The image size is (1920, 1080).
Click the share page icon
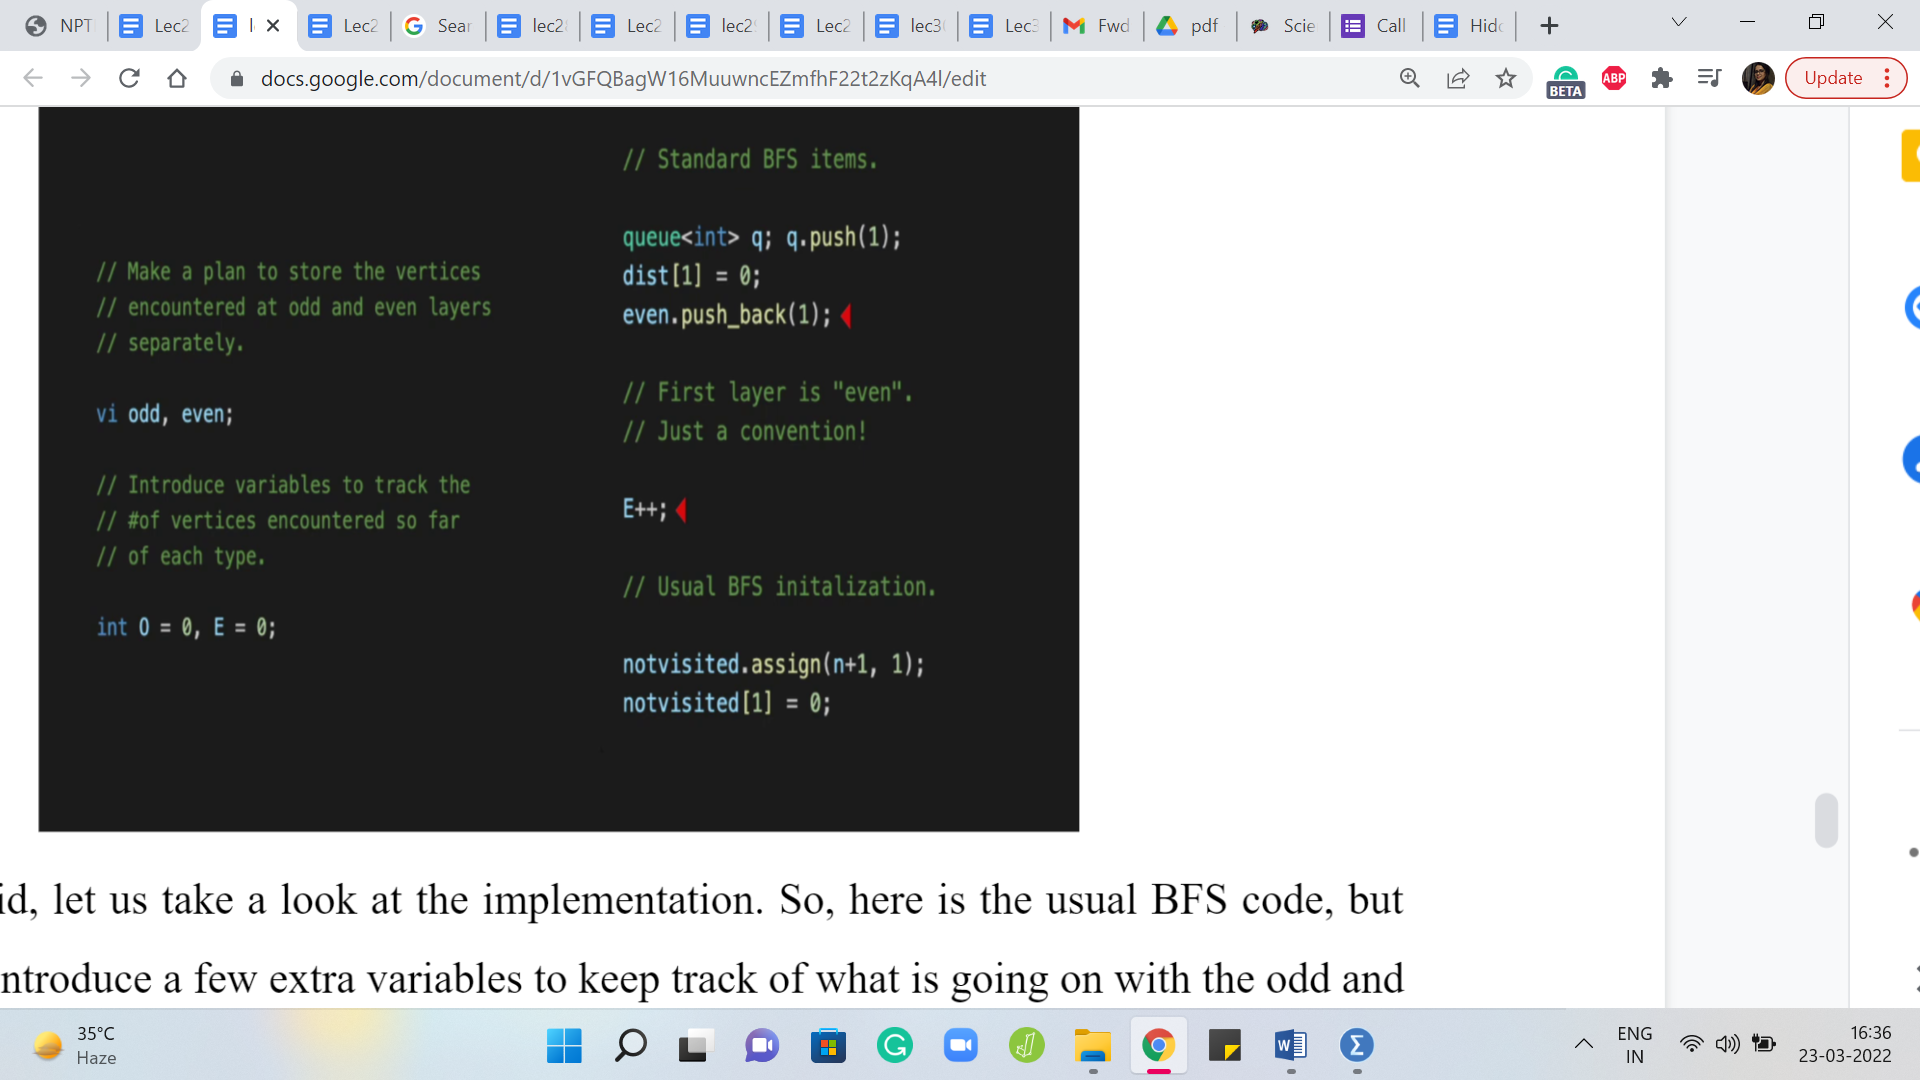pyautogui.click(x=1458, y=78)
